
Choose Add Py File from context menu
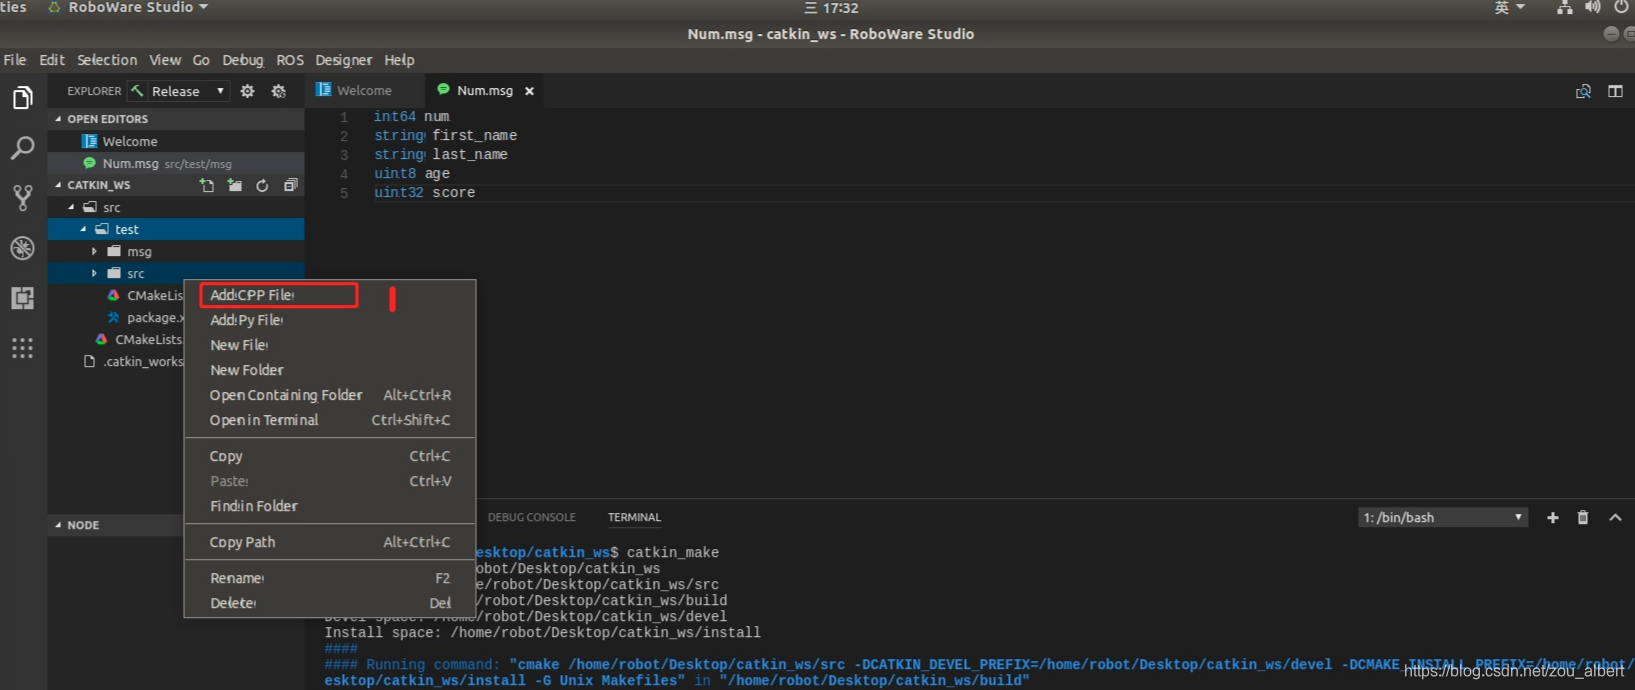pyautogui.click(x=329, y=320)
